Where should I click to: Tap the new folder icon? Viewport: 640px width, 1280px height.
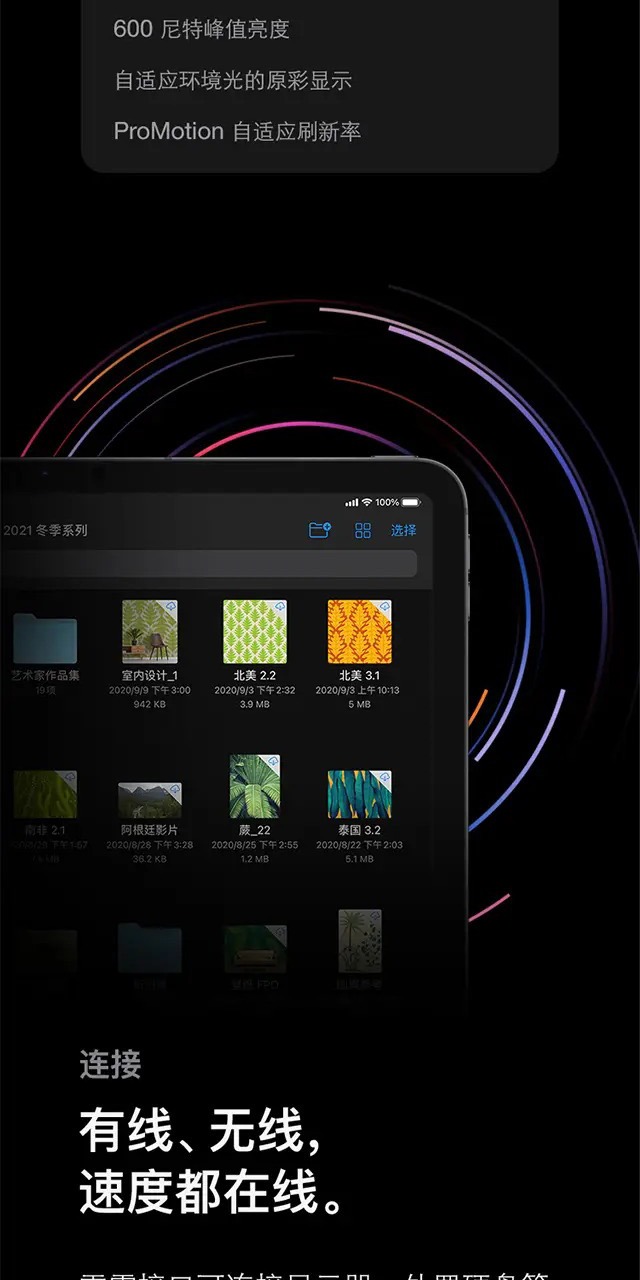click(x=320, y=530)
